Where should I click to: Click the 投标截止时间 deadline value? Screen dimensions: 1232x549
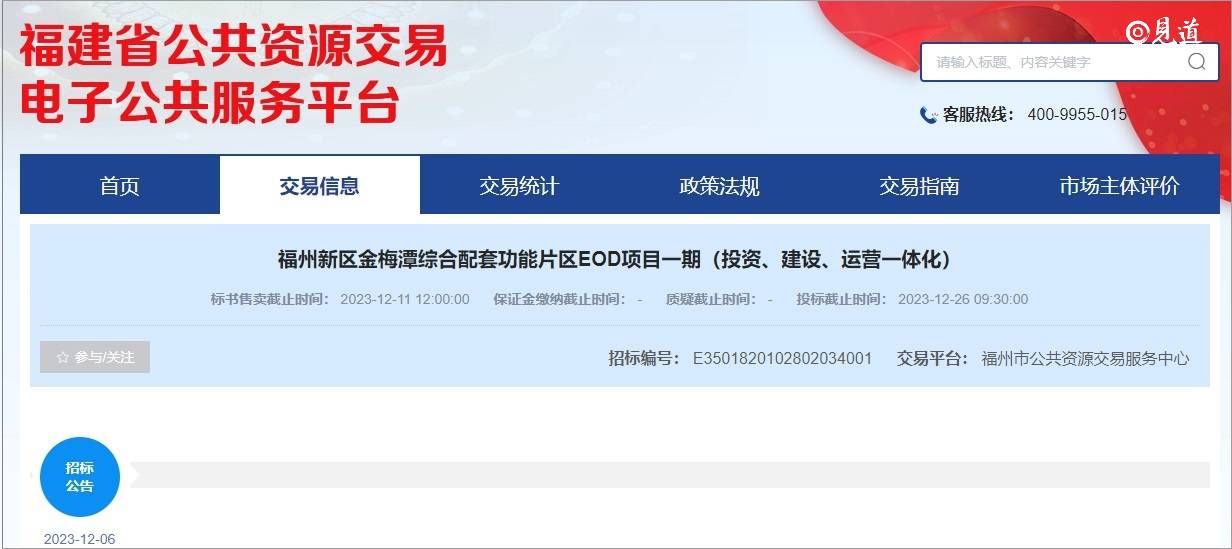point(962,299)
